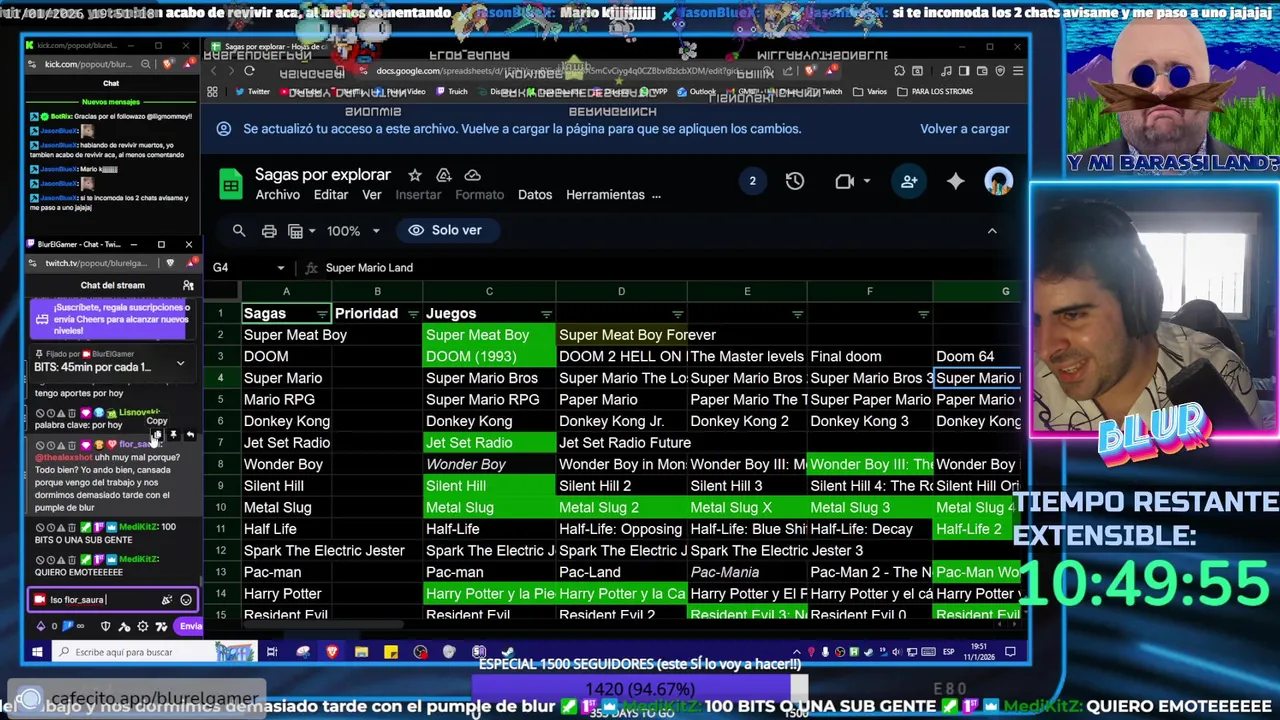Open Twitter bookmark in bookmarks bar

252,92
